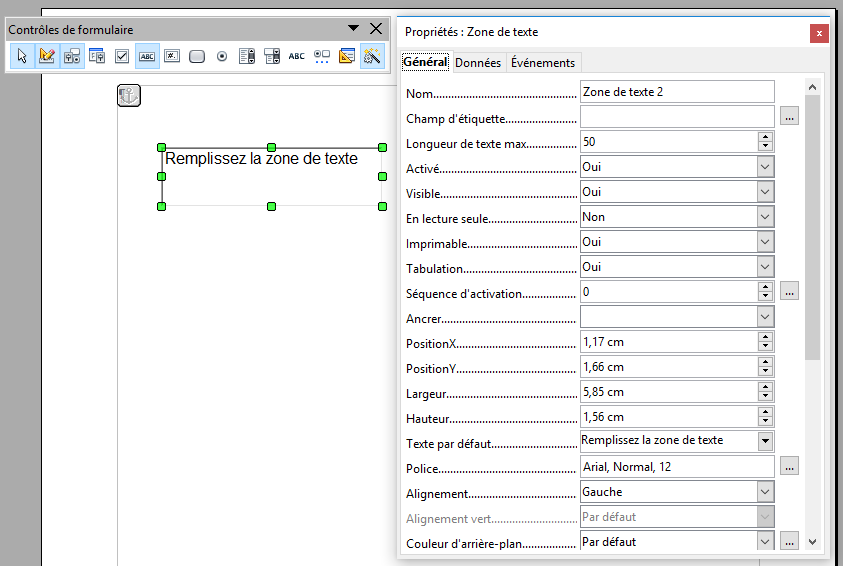The height and width of the screenshot is (566, 843).
Task: Expand the Couleur d'arrière-plan dropdown
Action: (x=765, y=541)
